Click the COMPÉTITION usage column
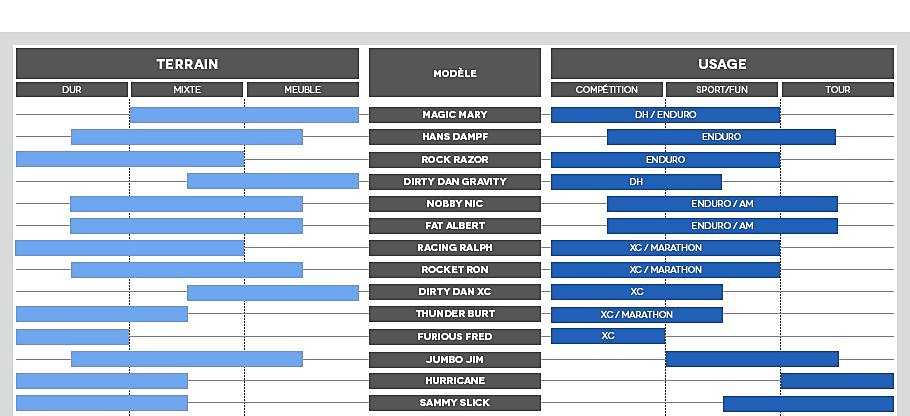910x416 pixels. click(607, 90)
